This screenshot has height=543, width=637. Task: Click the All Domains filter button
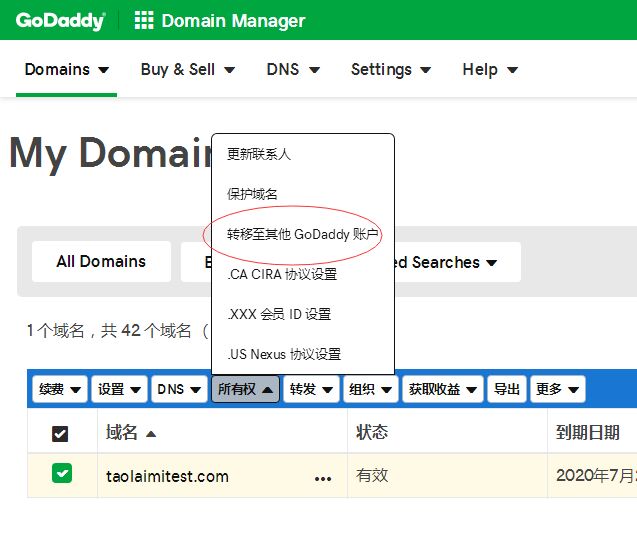click(x=101, y=261)
